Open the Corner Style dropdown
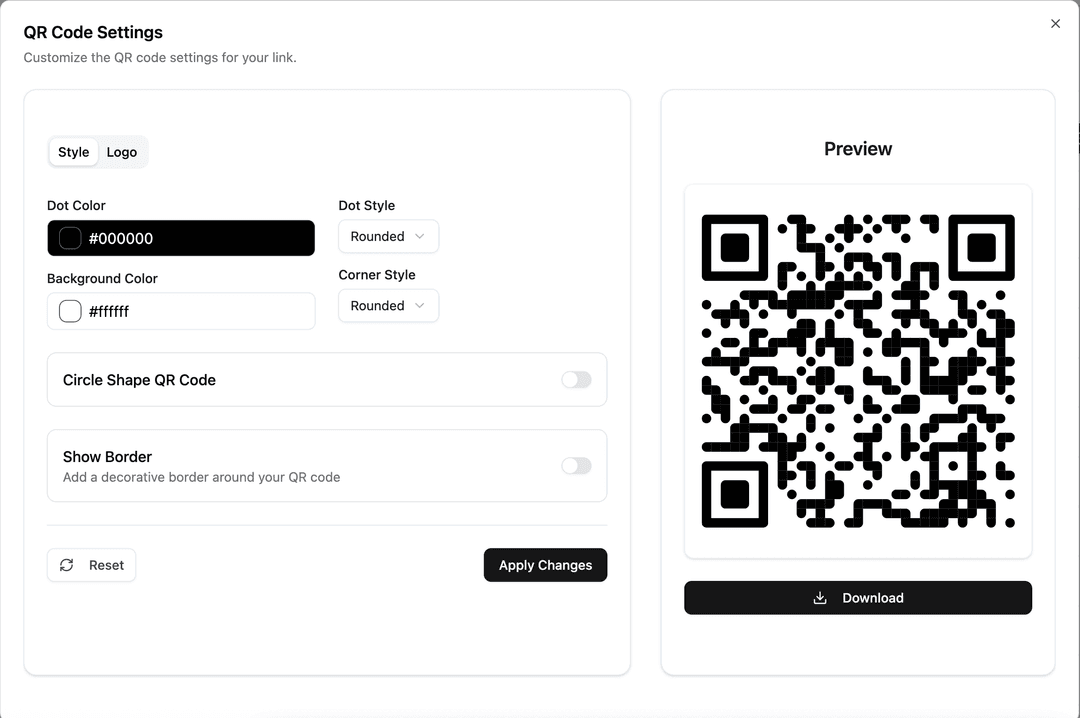The height and width of the screenshot is (718, 1080). [388, 306]
